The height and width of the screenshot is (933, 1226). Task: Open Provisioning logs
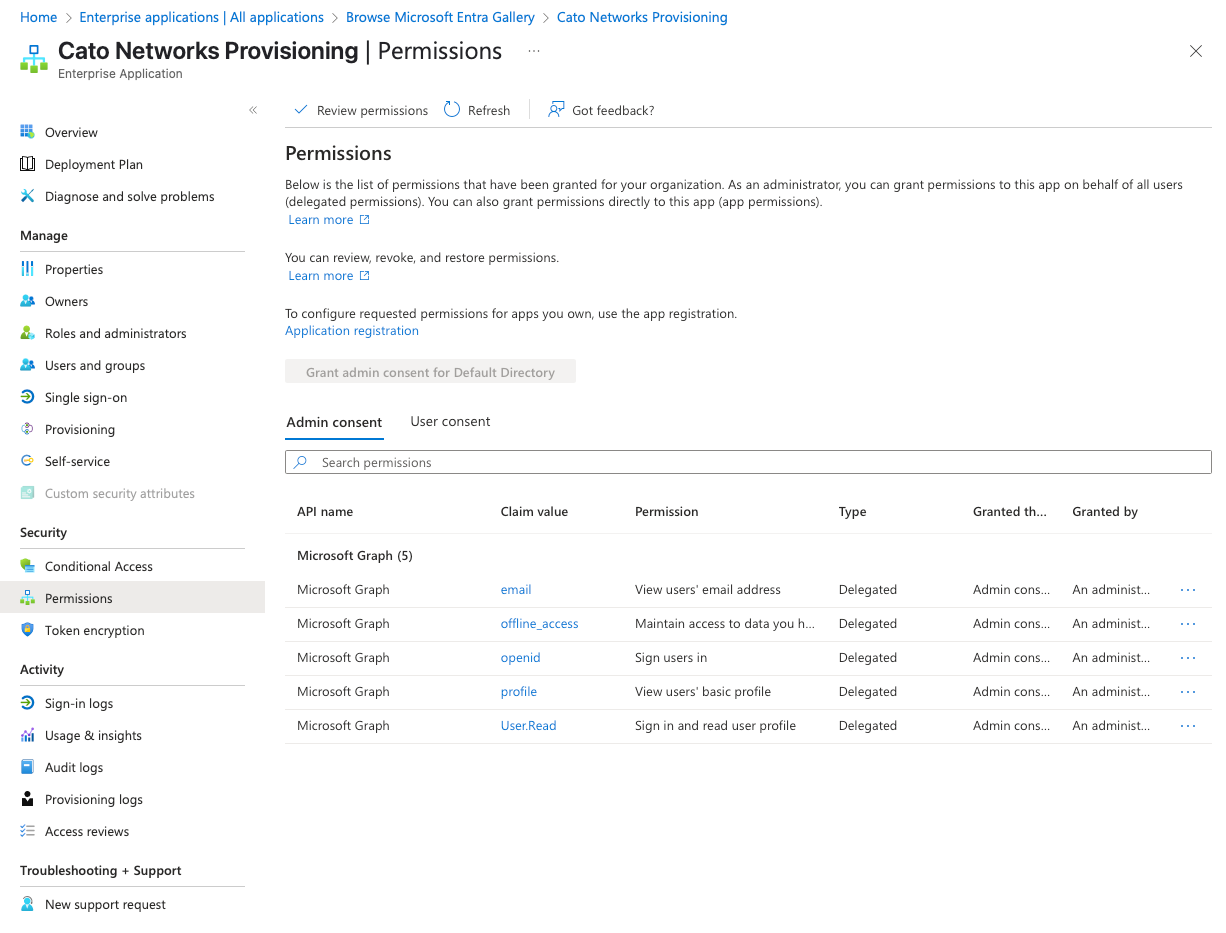coord(94,799)
